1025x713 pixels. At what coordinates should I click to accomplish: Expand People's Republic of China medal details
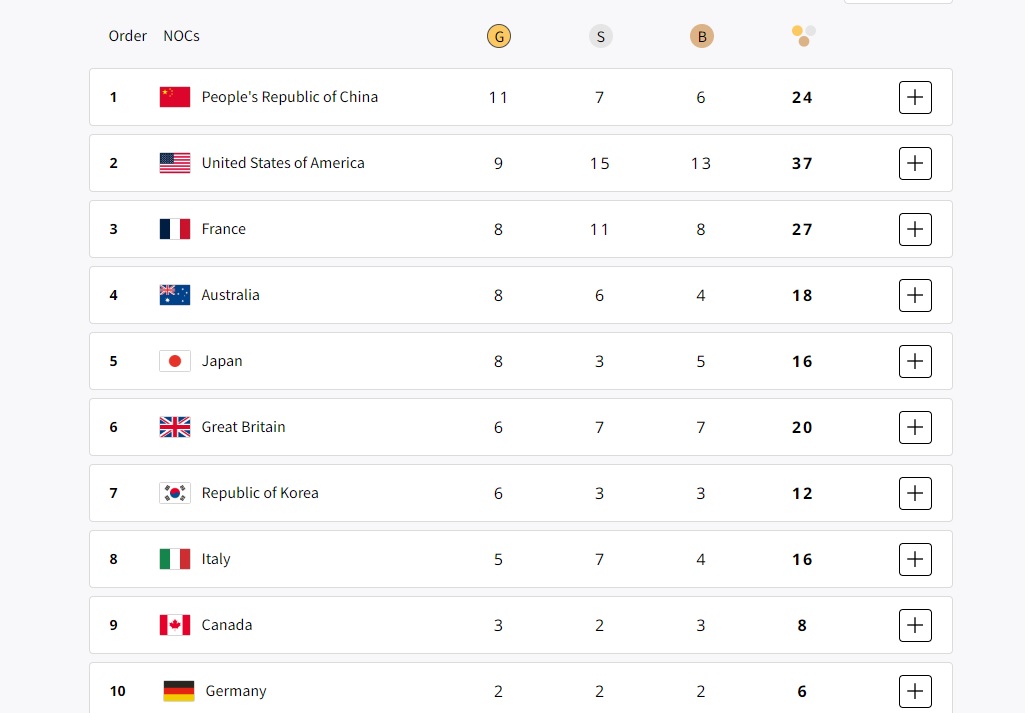915,97
